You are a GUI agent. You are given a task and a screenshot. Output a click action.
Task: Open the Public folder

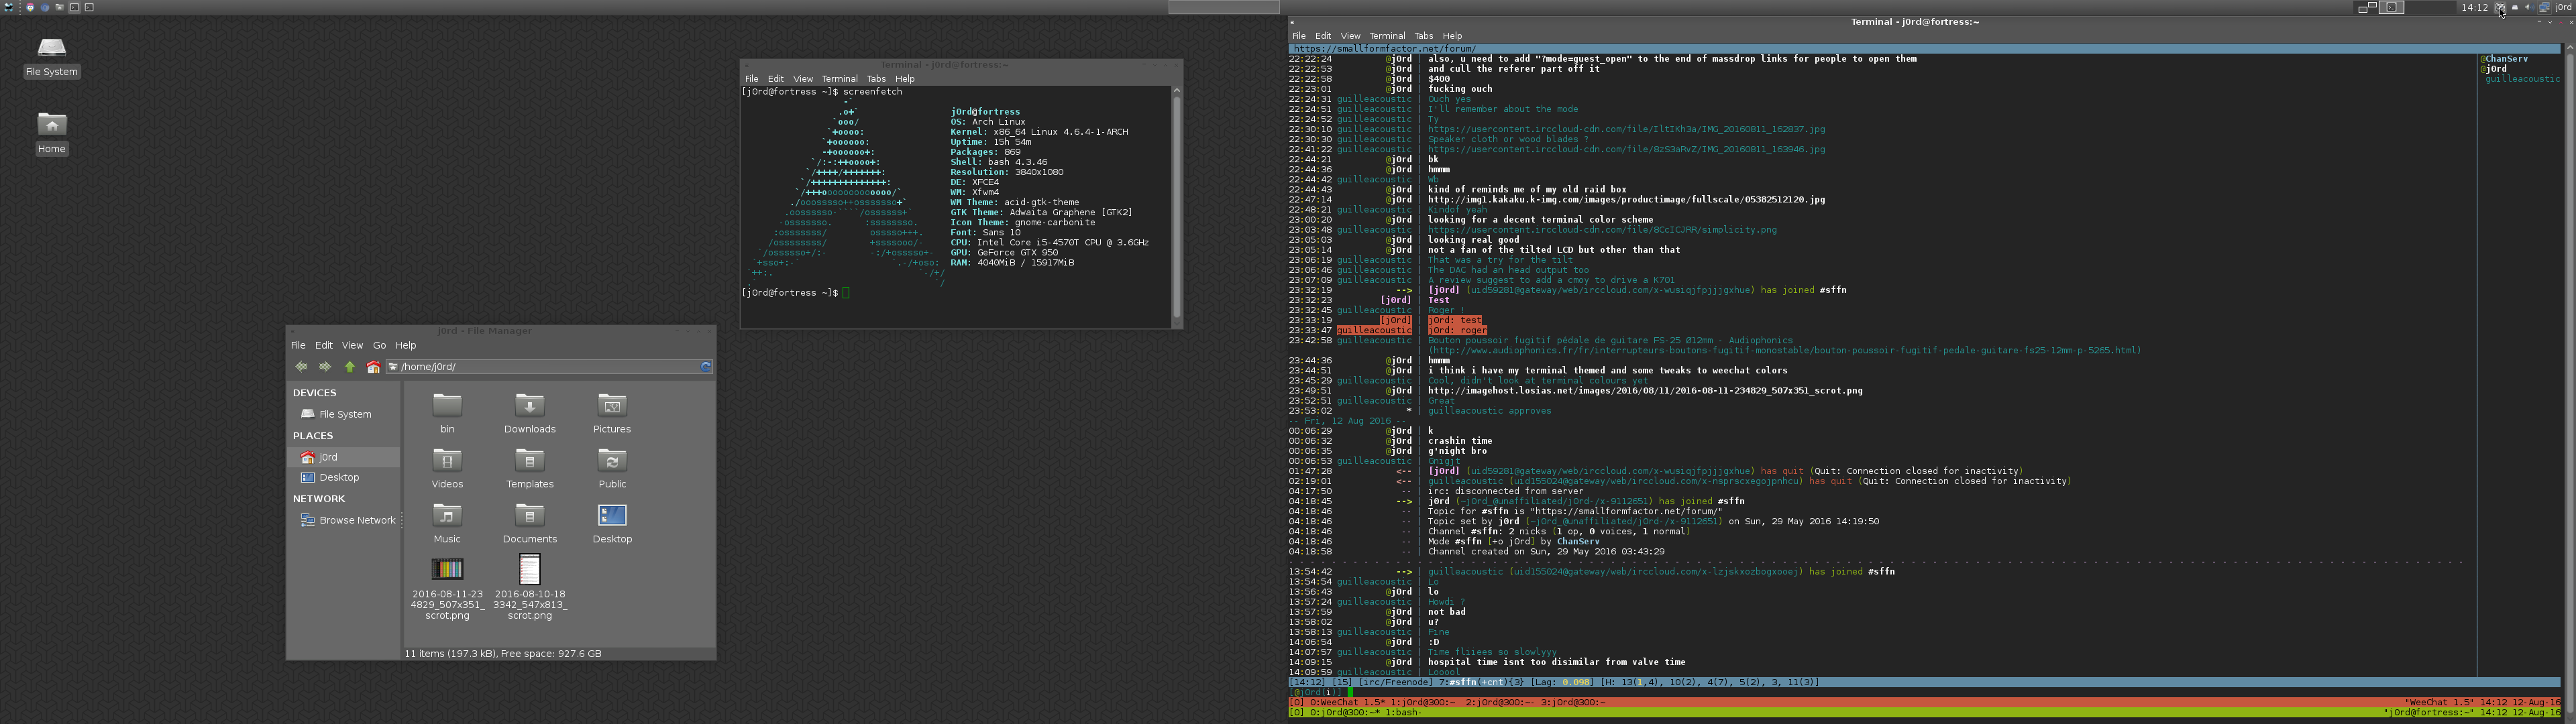click(x=612, y=468)
